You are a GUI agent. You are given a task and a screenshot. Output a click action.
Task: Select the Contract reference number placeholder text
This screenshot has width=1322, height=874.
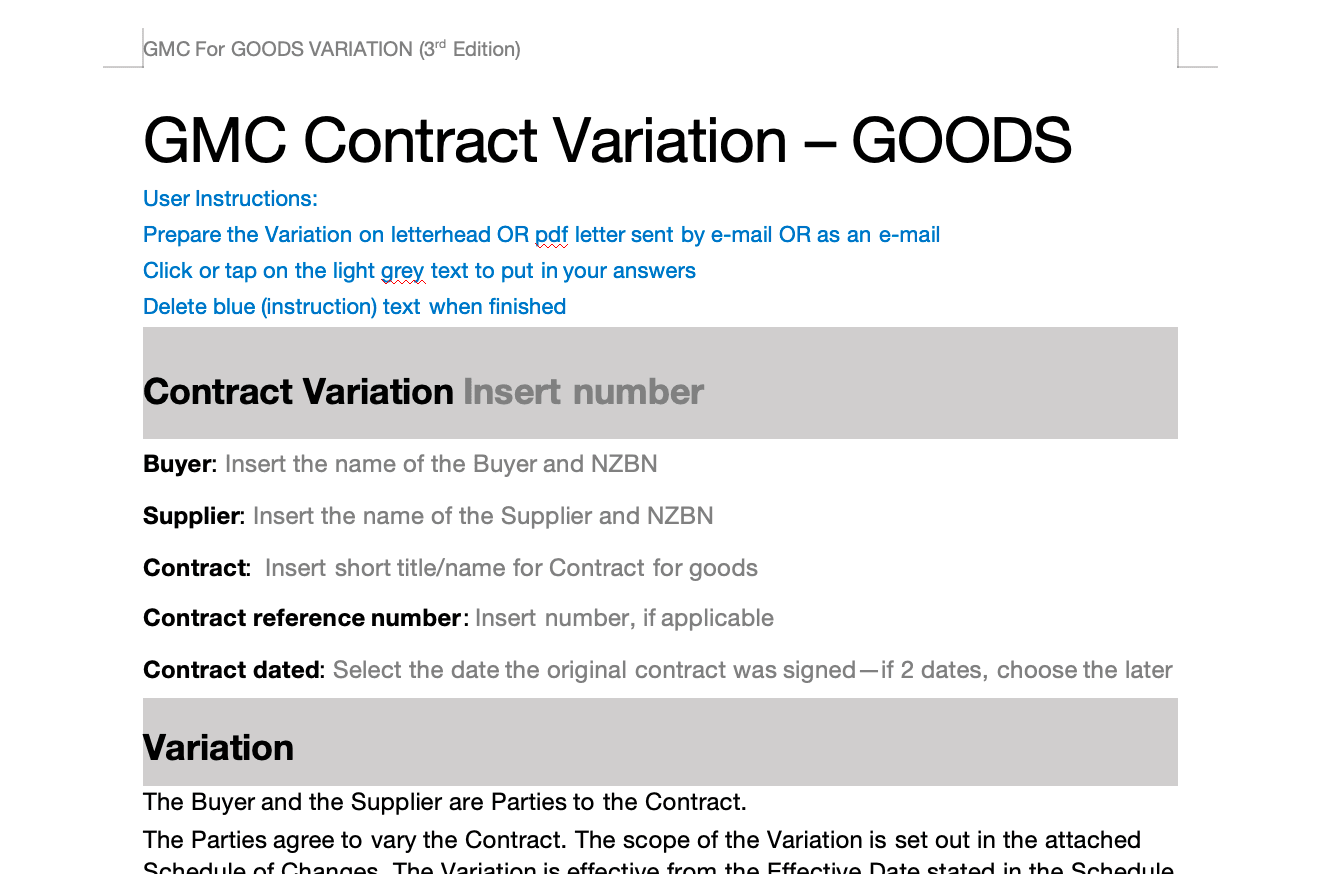coord(624,618)
